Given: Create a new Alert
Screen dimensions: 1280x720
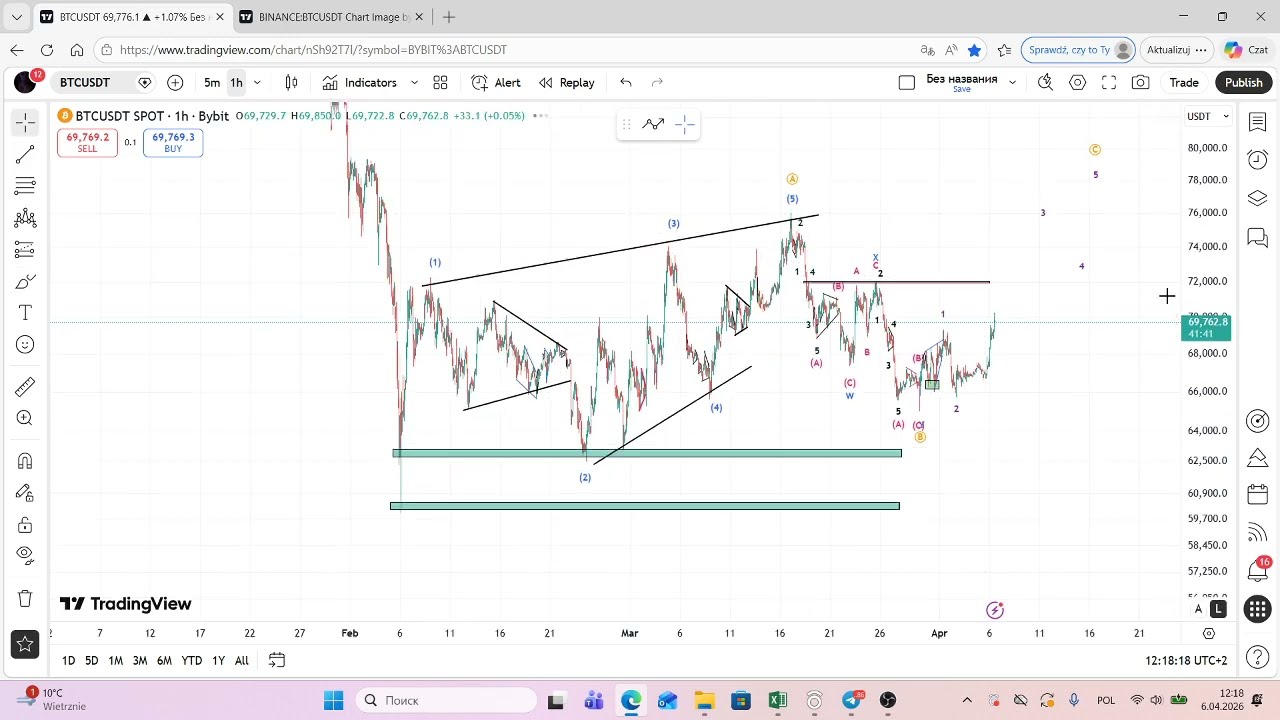Looking at the screenshot, I should click(x=496, y=83).
